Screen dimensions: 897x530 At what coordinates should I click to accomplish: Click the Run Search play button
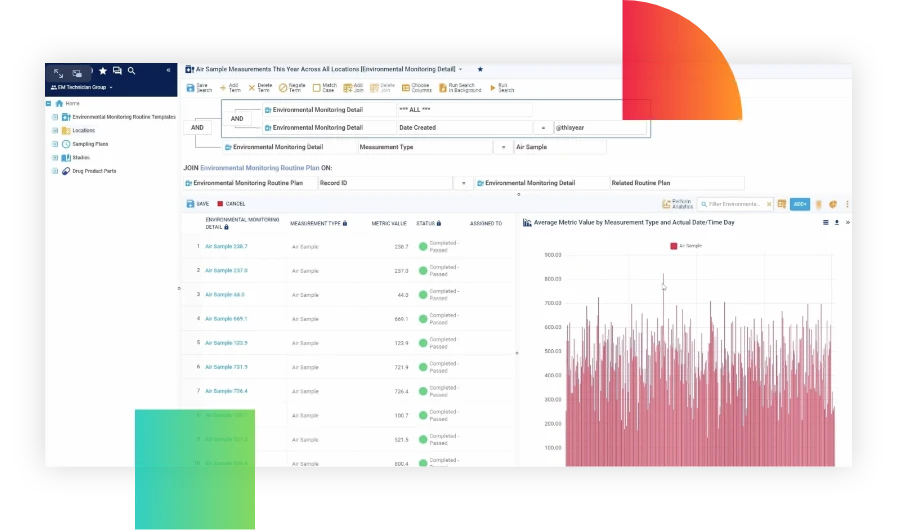[x=502, y=88]
